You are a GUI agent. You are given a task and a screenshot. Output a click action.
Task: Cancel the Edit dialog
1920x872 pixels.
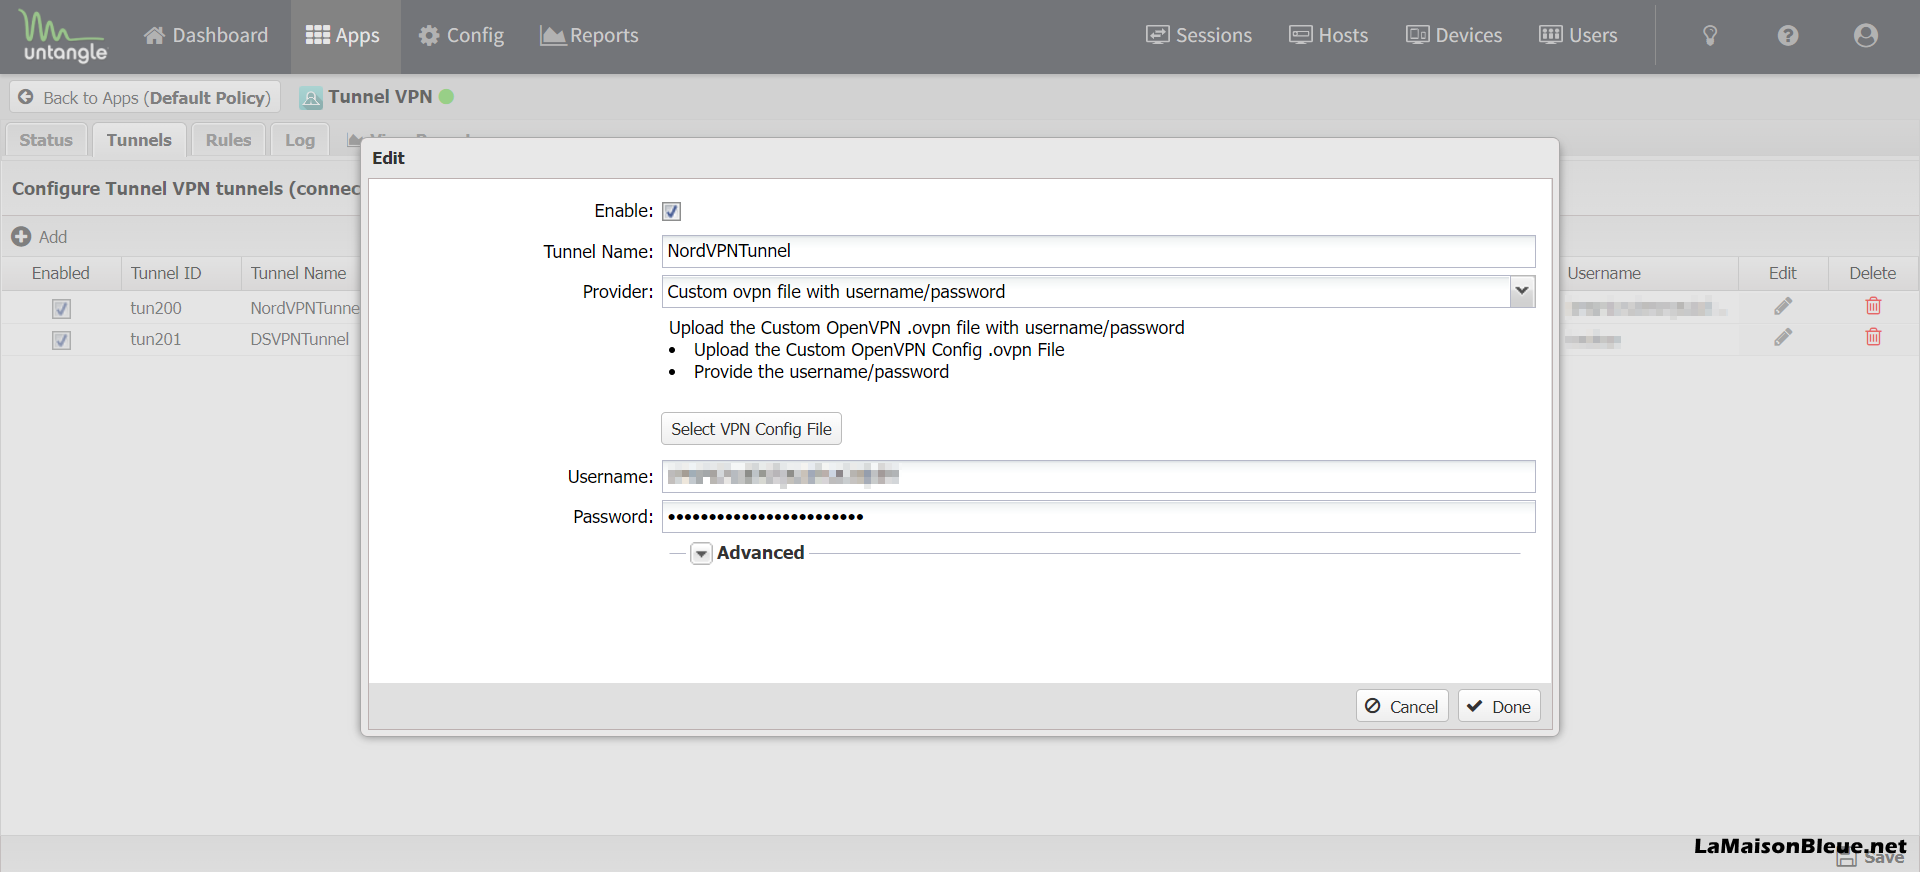coord(1402,706)
